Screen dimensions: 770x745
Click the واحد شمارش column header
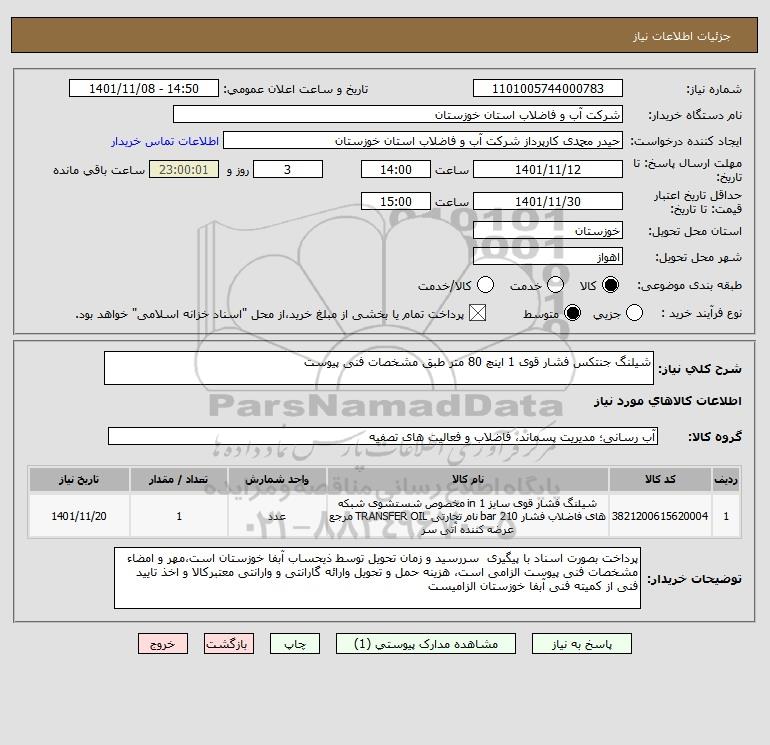pos(277,479)
